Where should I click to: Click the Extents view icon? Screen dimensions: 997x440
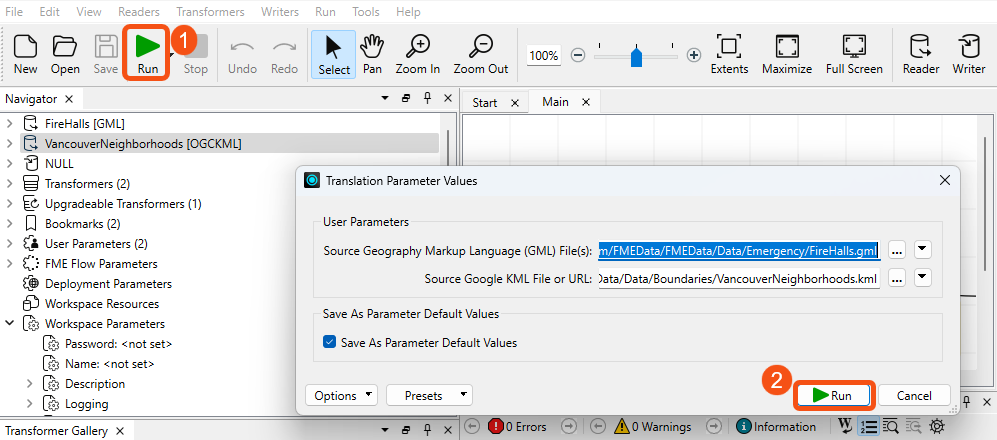729,53
